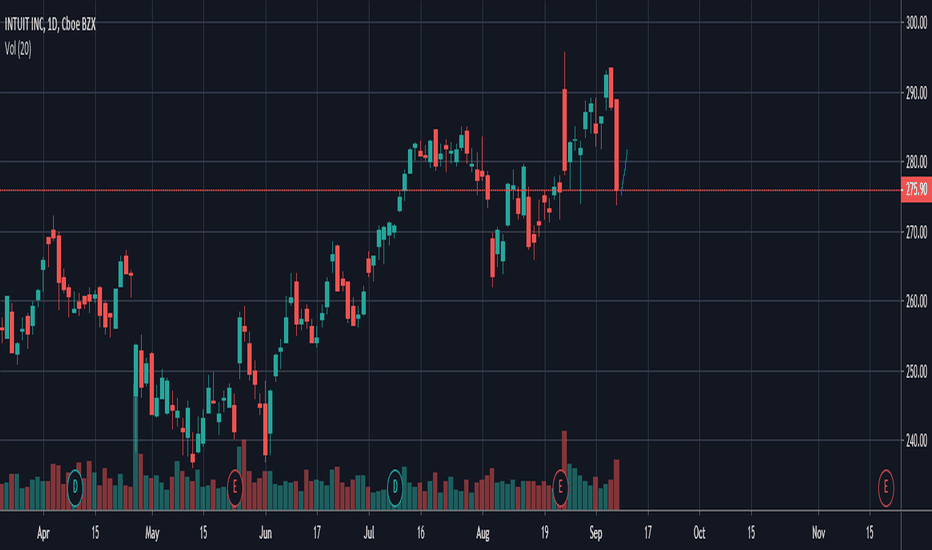
Task: Select the Nov date axis label
Action: point(818,533)
